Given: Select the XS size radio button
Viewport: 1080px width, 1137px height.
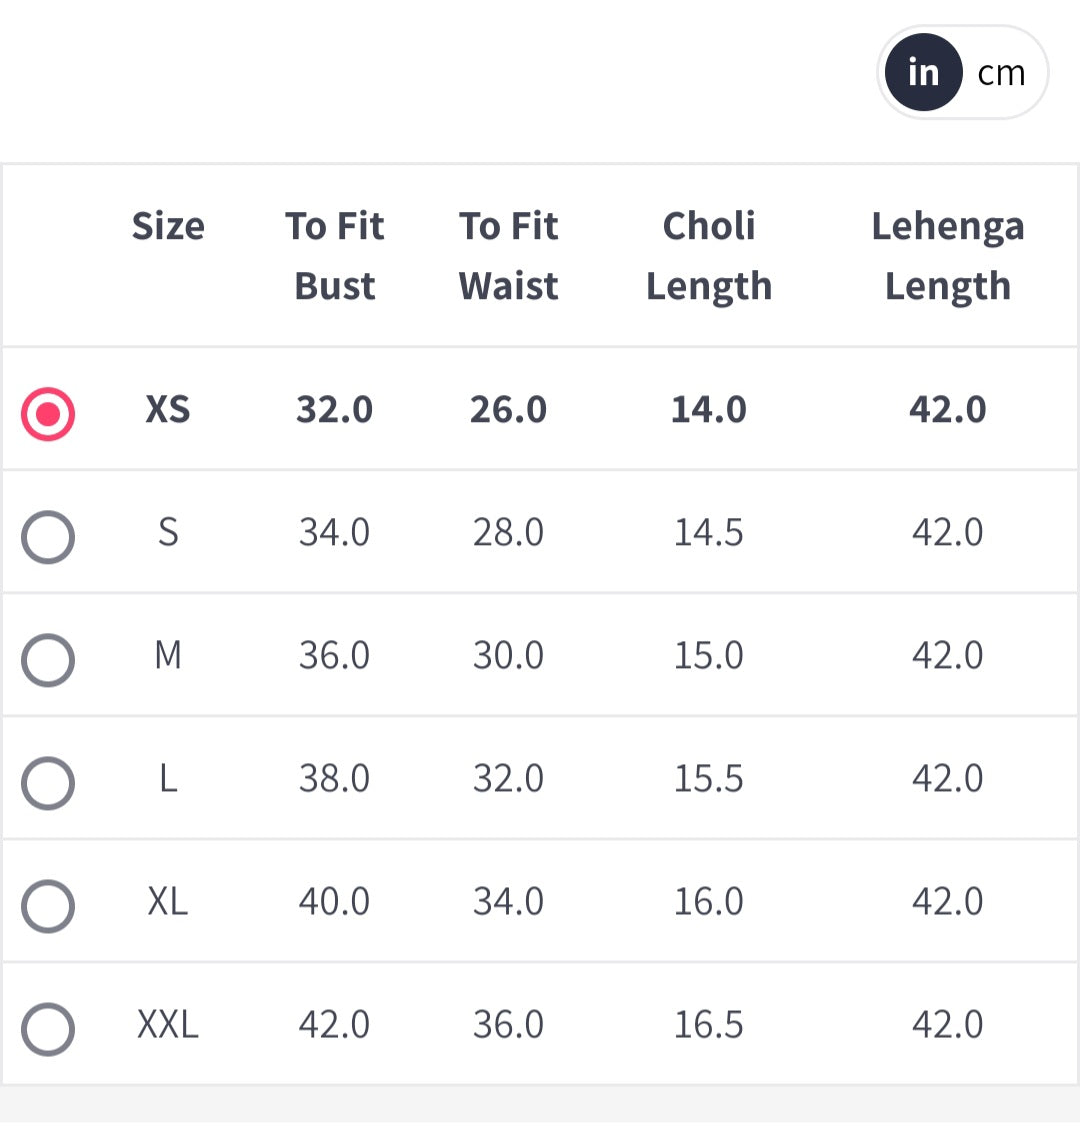Looking at the screenshot, I should click(x=48, y=413).
